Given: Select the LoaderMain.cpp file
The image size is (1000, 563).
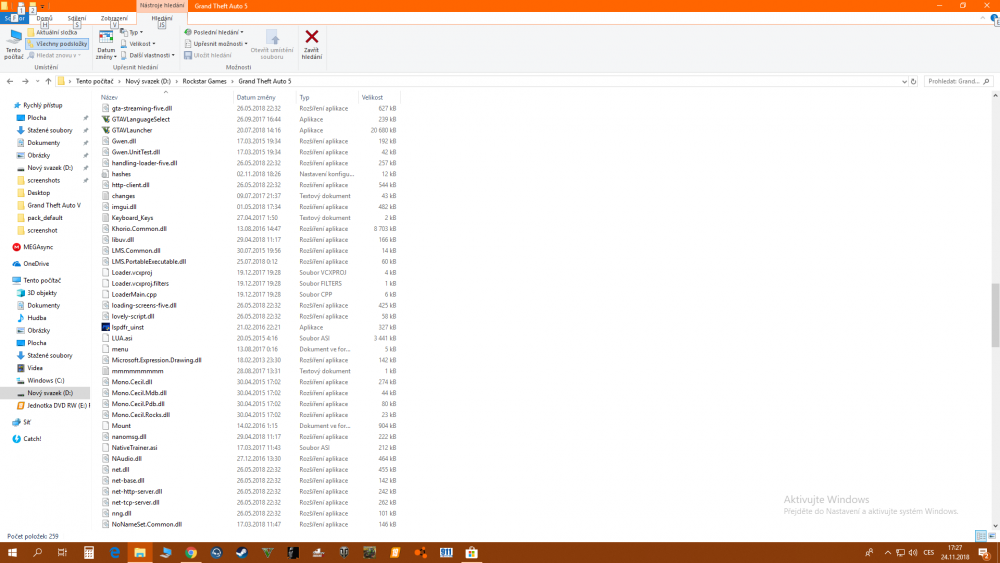Looking at the screenshot, I should (134, 295).
